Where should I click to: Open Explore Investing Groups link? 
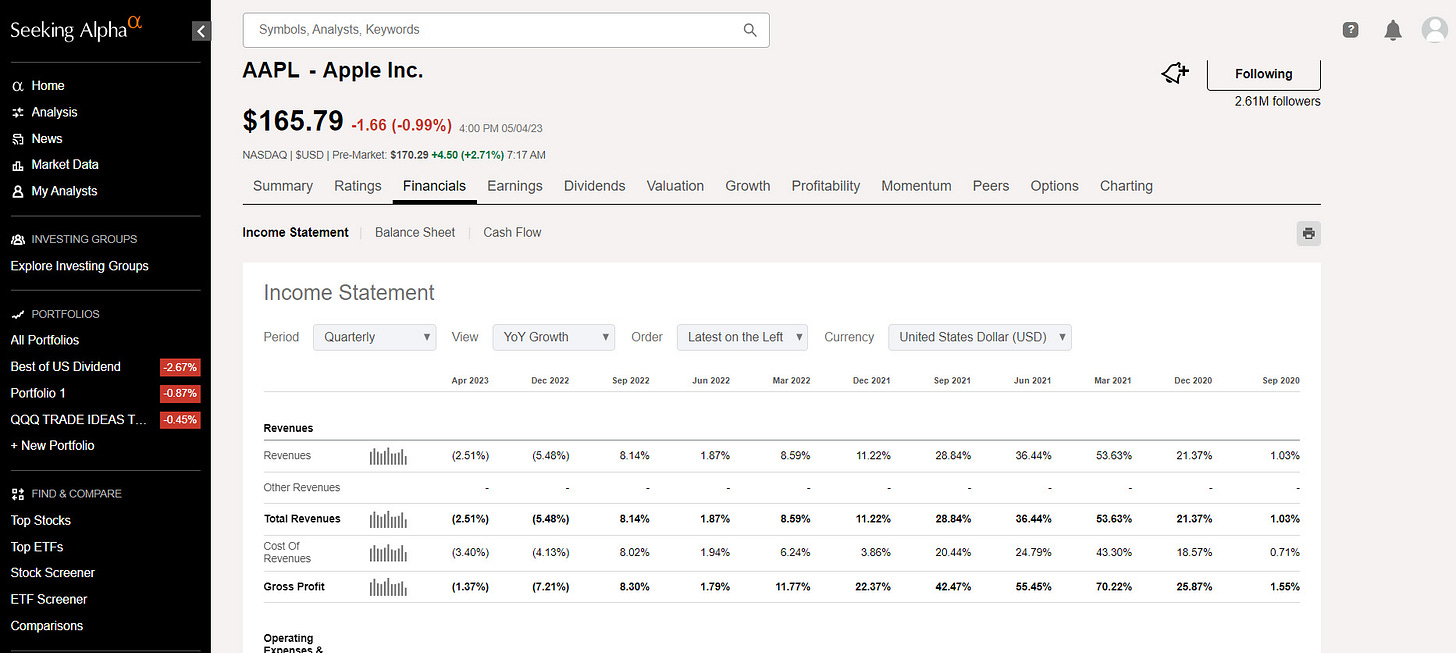tap(79, 266)
